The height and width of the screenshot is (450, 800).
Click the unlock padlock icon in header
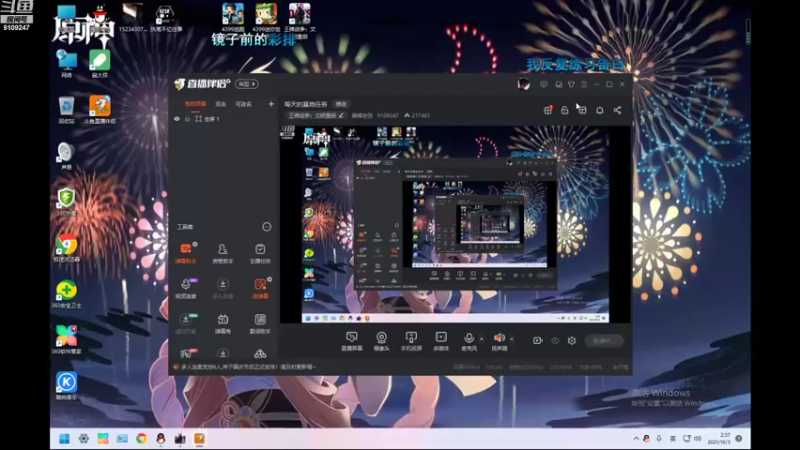[x=565, y=110]
